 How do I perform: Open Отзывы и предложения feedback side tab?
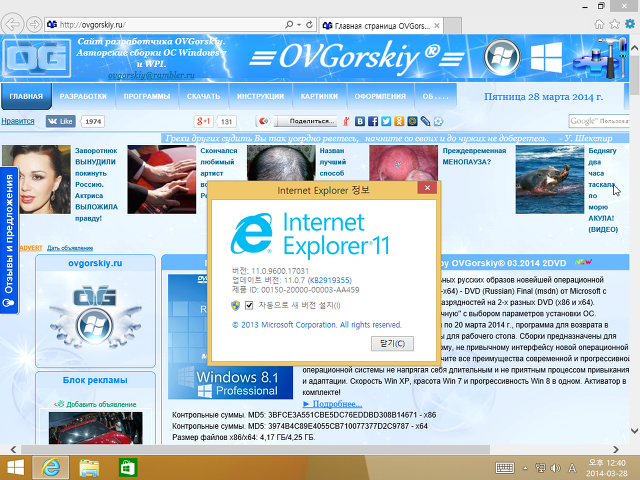[9, 240]
